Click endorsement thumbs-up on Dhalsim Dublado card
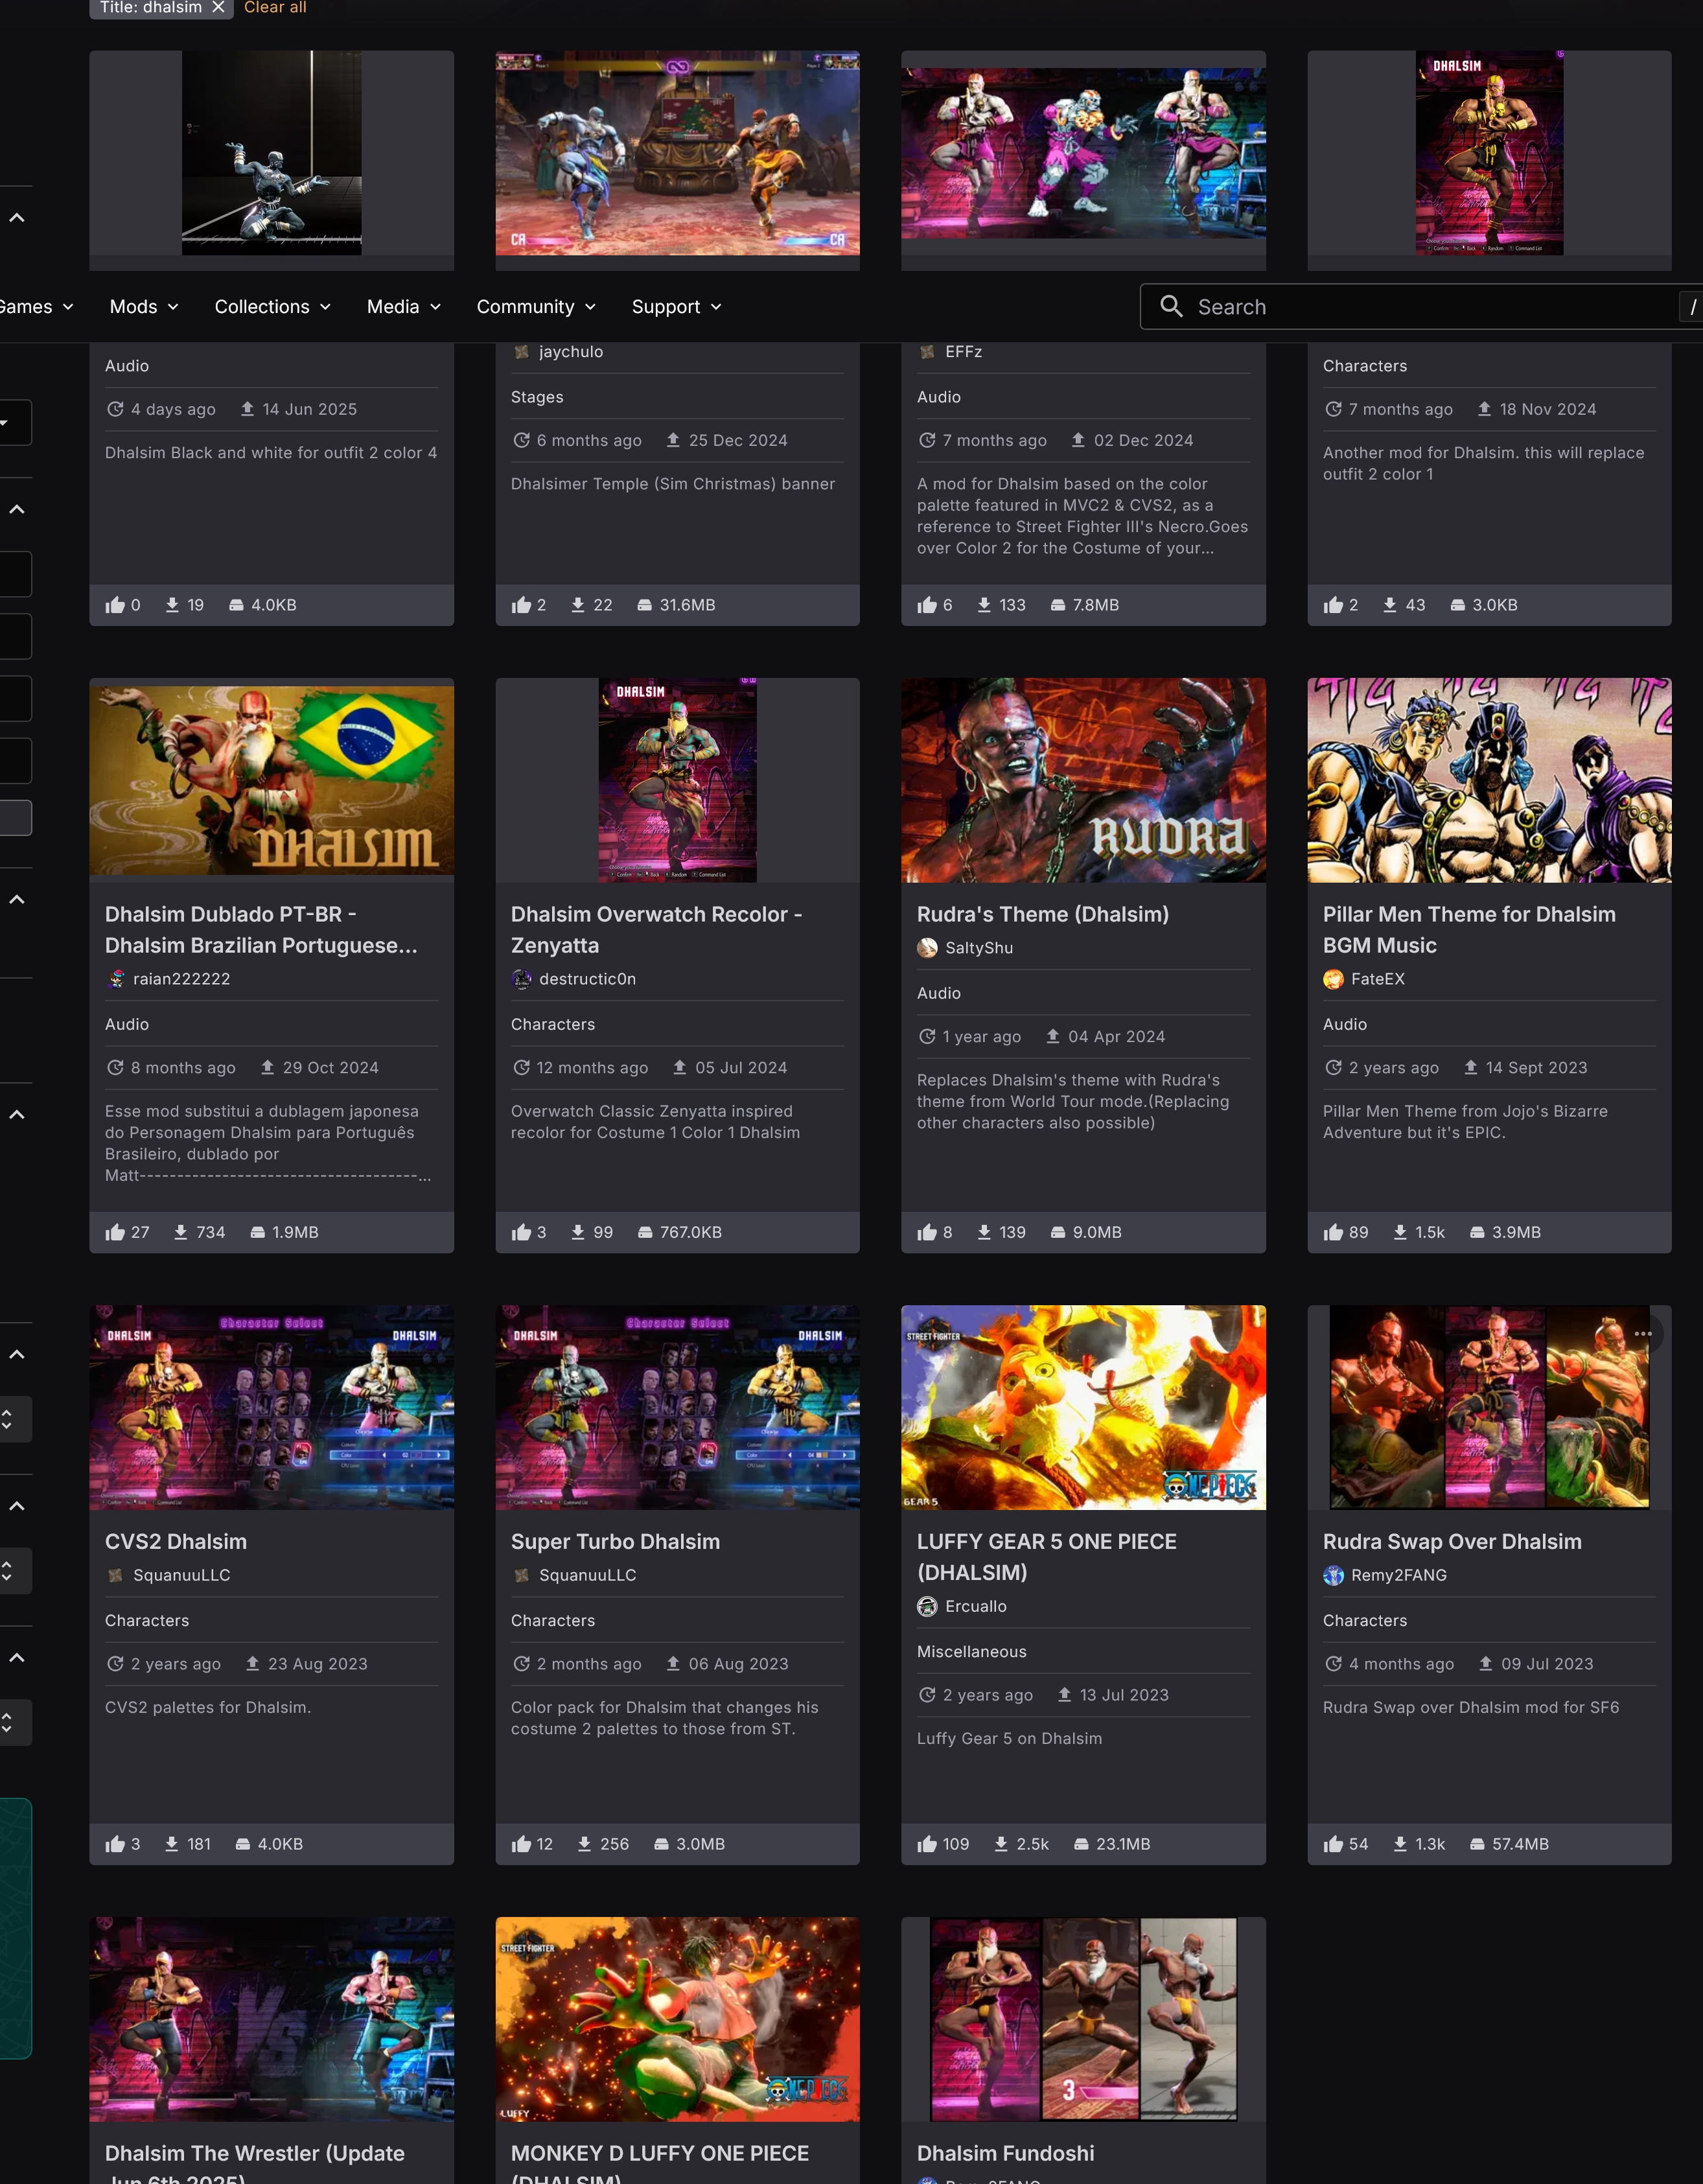Screen dimensions: 1703x2184 coord(115,1232)
